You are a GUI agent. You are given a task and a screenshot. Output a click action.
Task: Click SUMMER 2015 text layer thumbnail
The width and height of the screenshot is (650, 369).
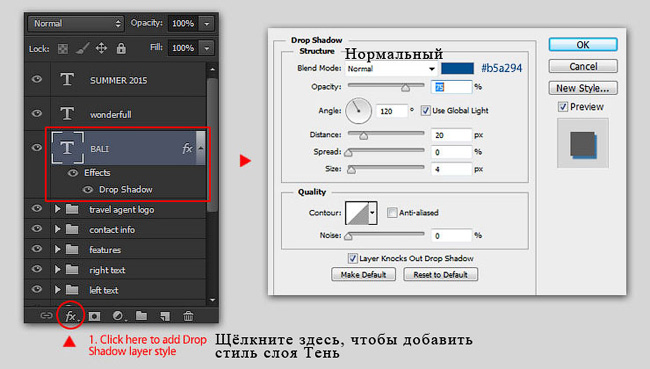[x=67, y=80]
